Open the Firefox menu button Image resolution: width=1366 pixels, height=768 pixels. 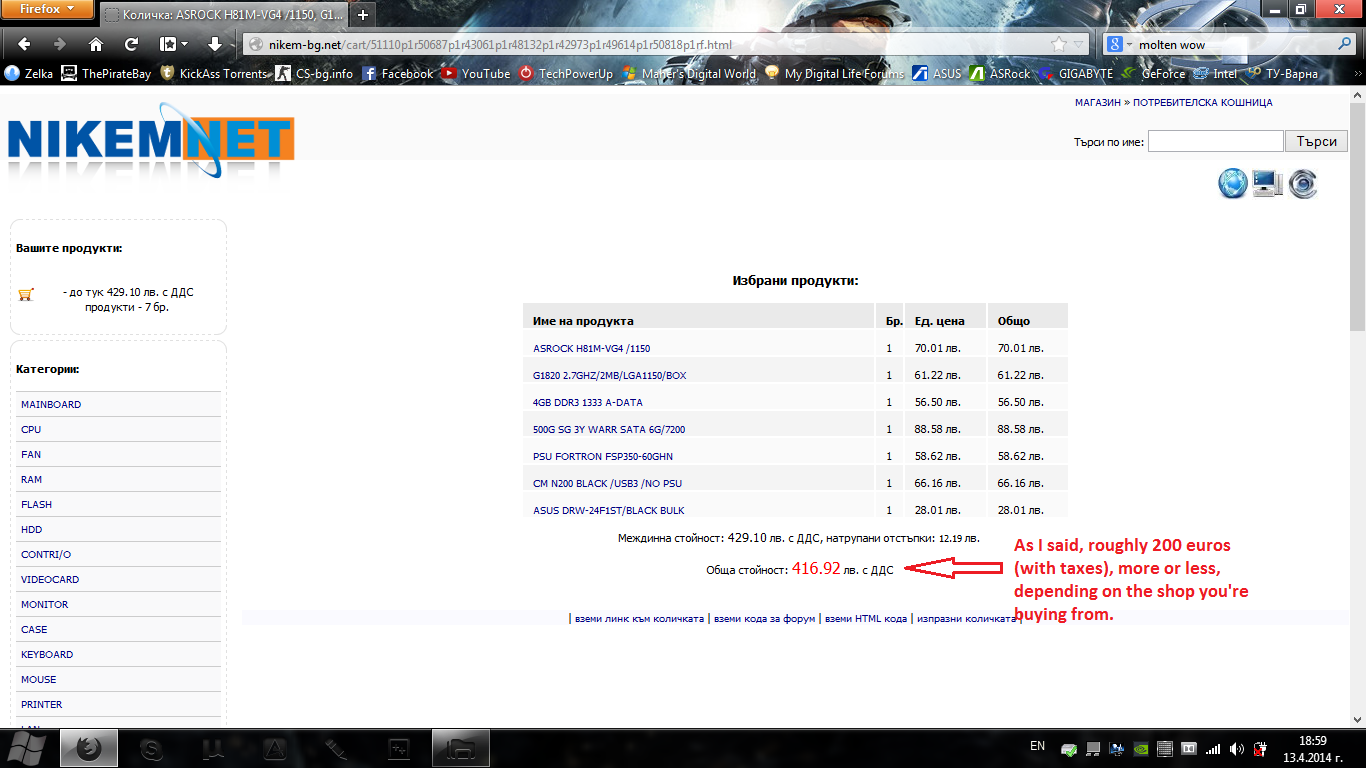click(47, 10)
